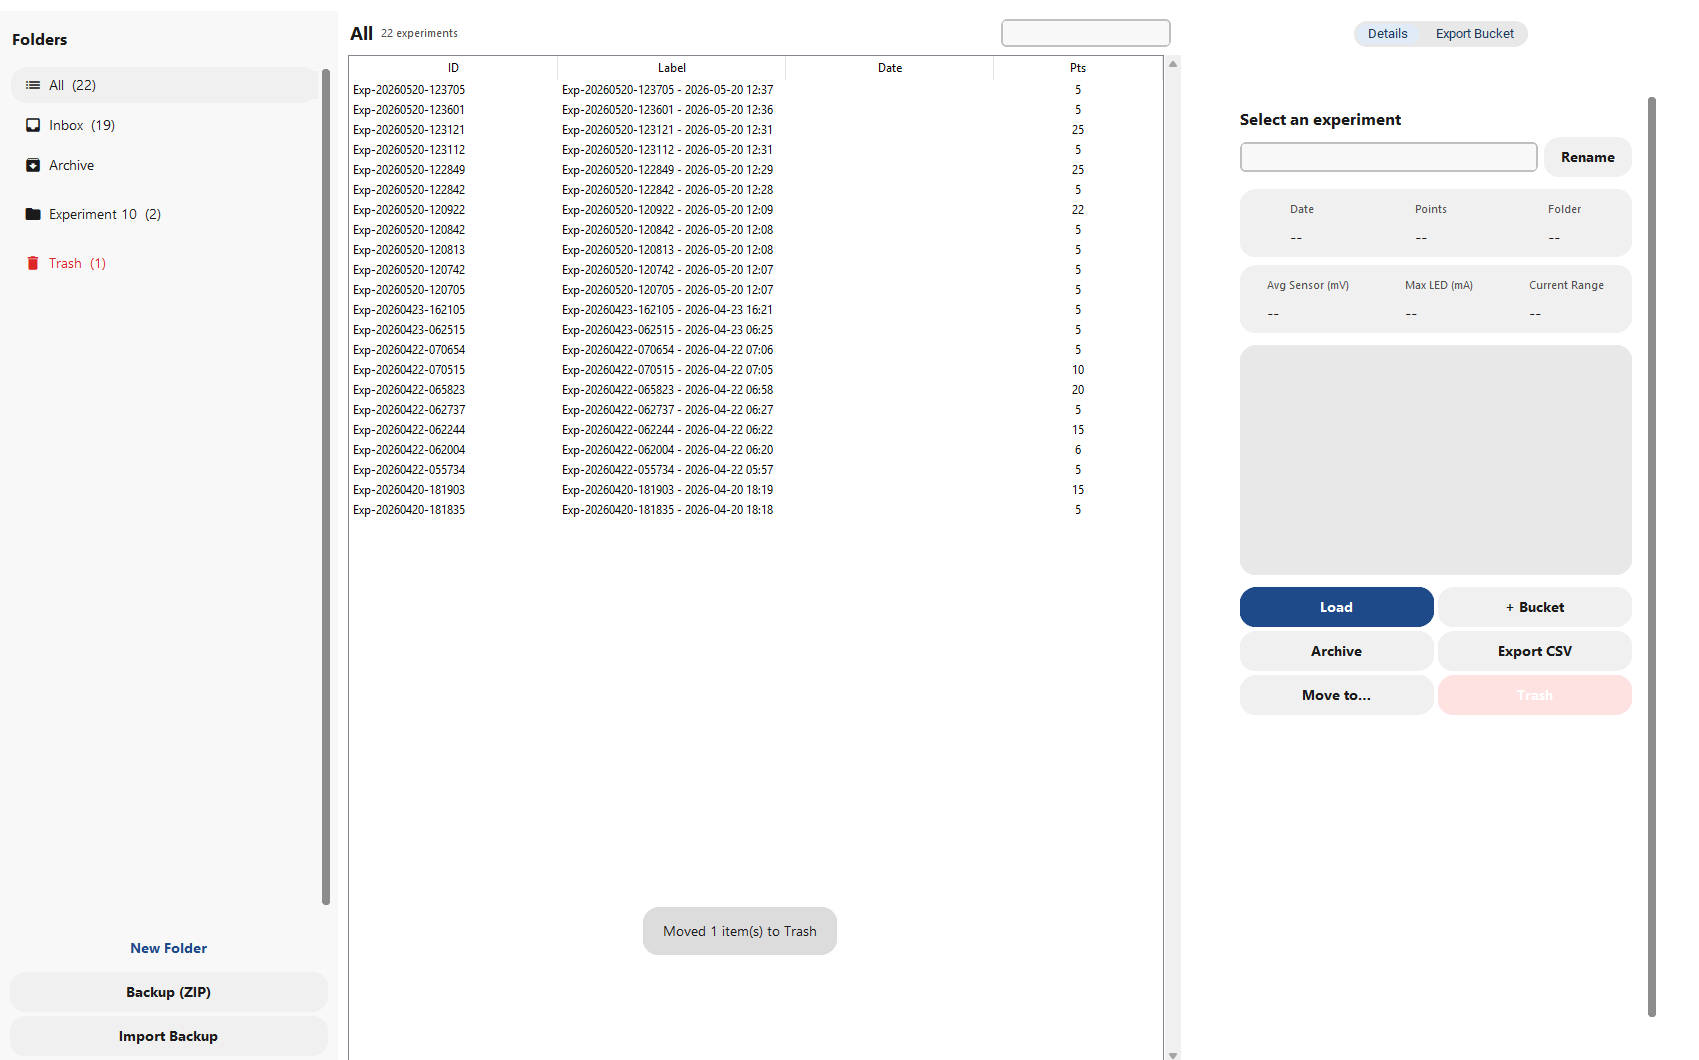The height and width of the screenshot is (1060, 1699).
Task: Select row Exp-20260422-062244
Action: 756,430
